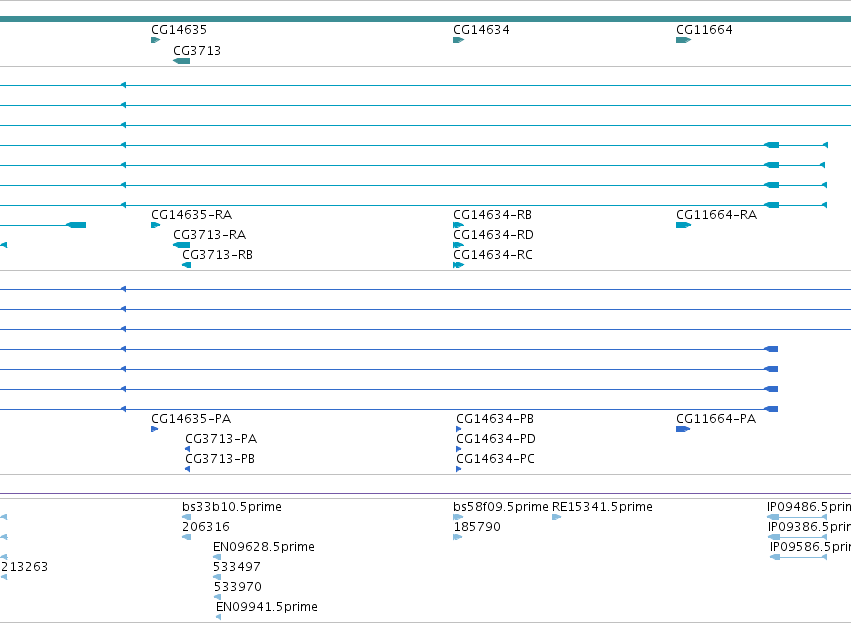The width and height of the screenshot is (851, 623).
Task: Click the CG14634-PD protein label
Action: (496, 439)
